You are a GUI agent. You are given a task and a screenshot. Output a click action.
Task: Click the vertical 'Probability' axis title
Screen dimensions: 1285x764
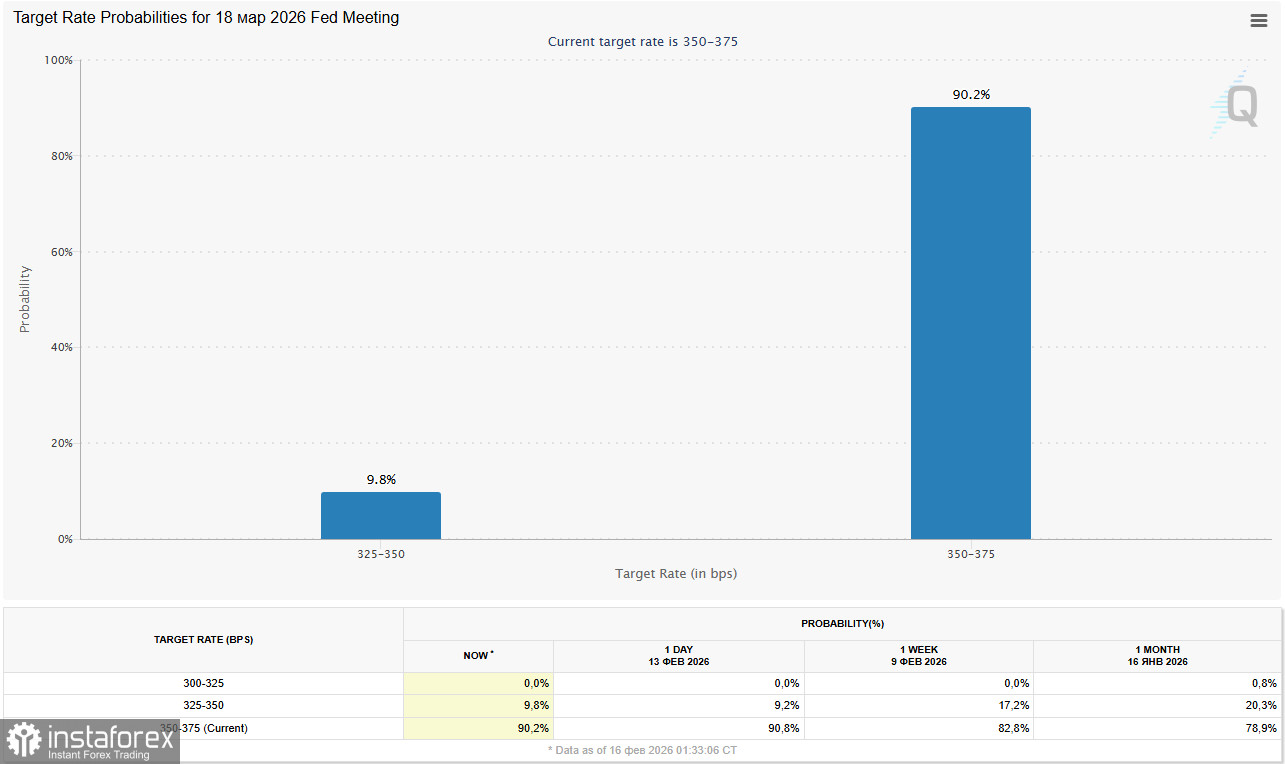(25, 299)
